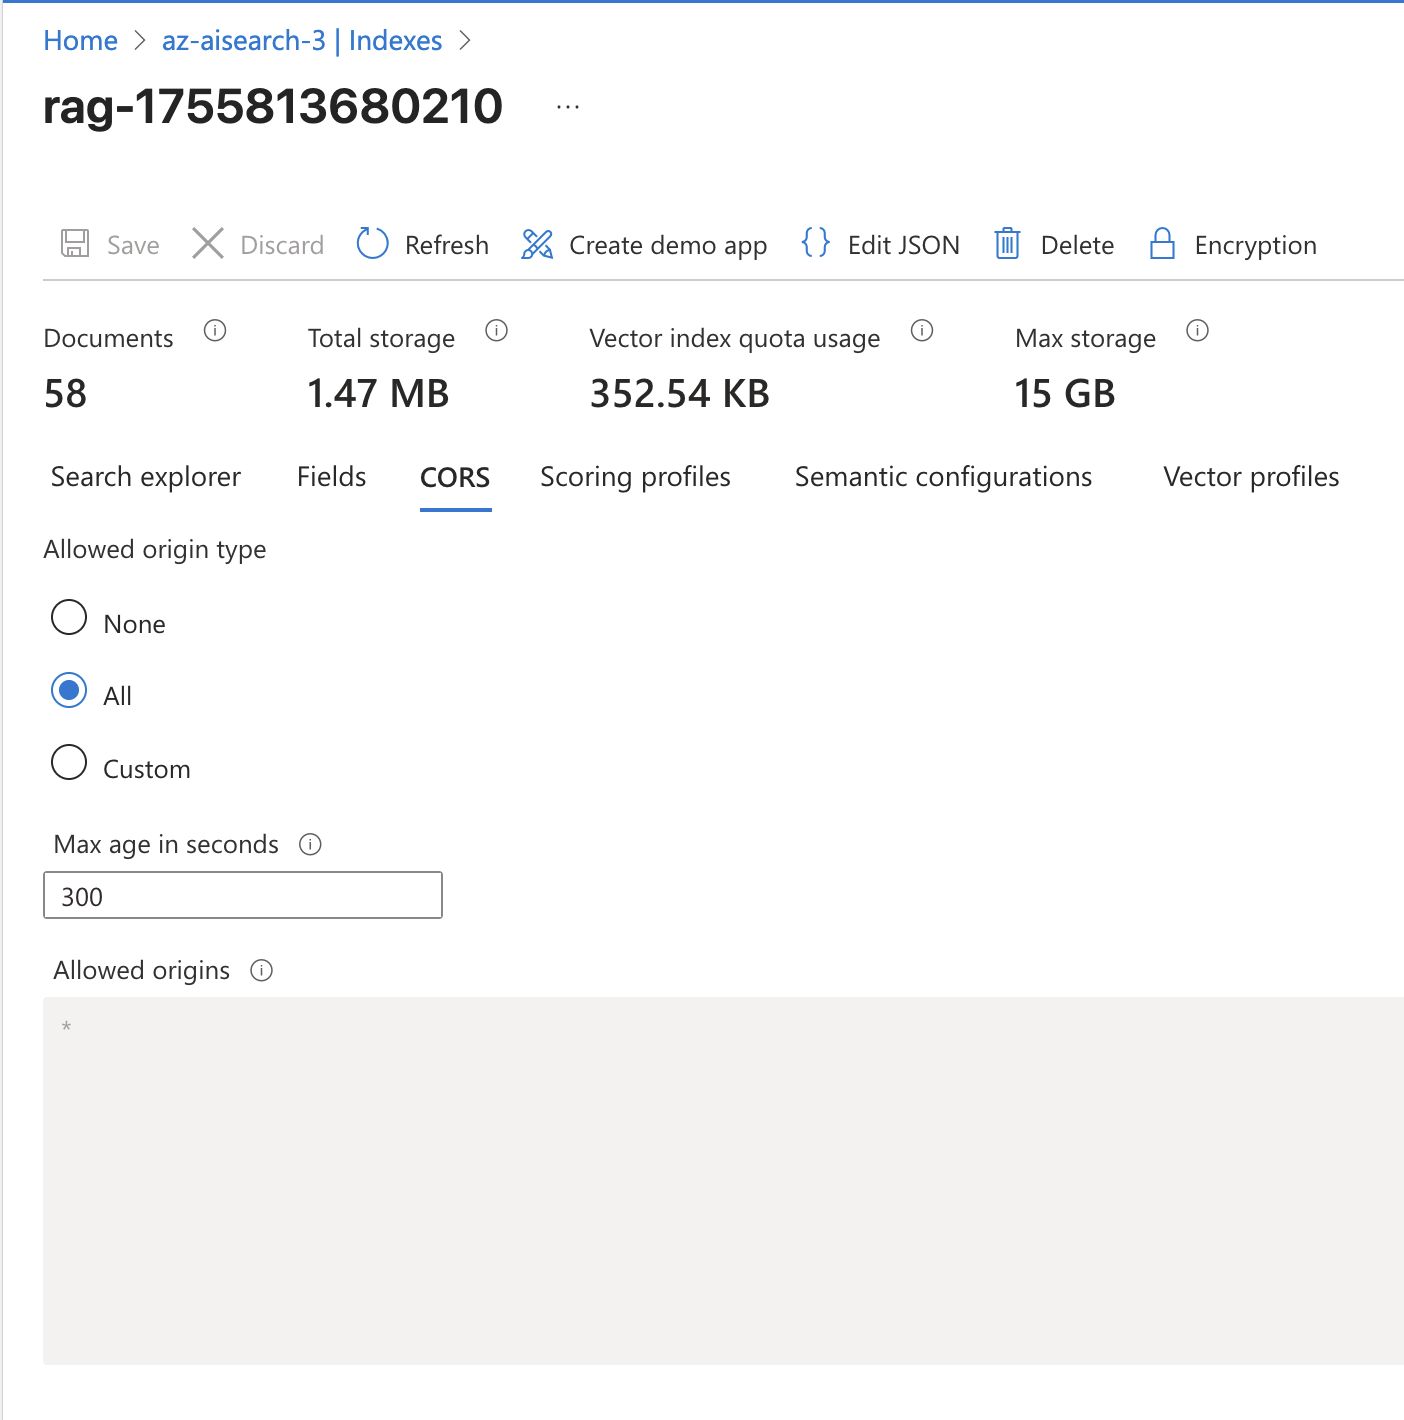Click inside the Max age seconds field
Image resolution: width=1404 pixels, height=1420 pixels.
[242, 895]
